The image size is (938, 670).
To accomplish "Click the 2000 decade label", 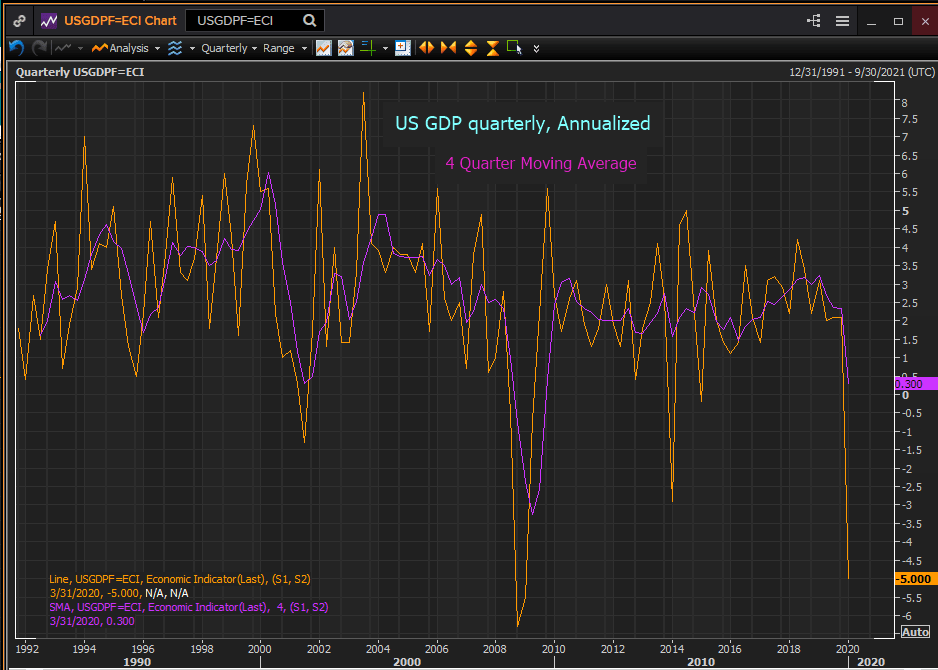I will (407, 662).
